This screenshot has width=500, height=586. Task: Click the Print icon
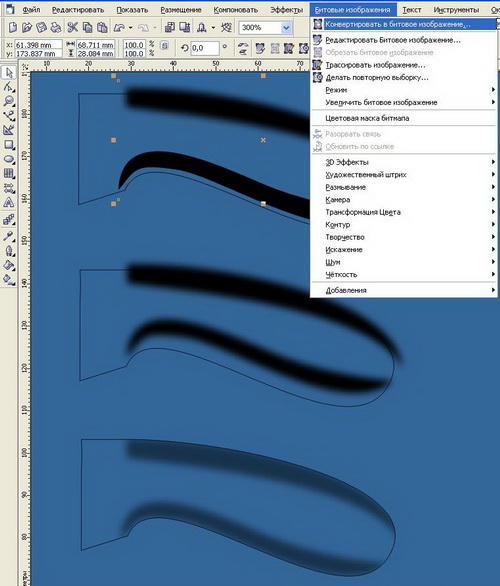tap(56, 27)
